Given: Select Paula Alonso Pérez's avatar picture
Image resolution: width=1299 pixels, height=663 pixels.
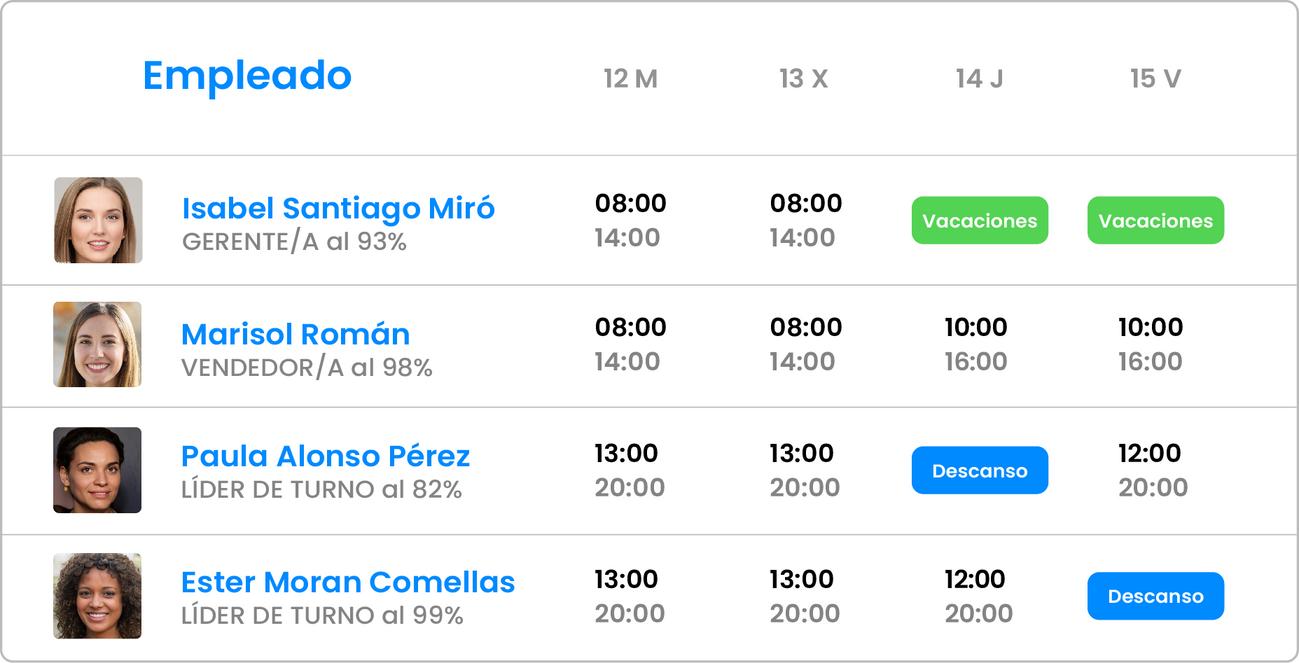Looking at the screenshot, I should coord(97,470).
